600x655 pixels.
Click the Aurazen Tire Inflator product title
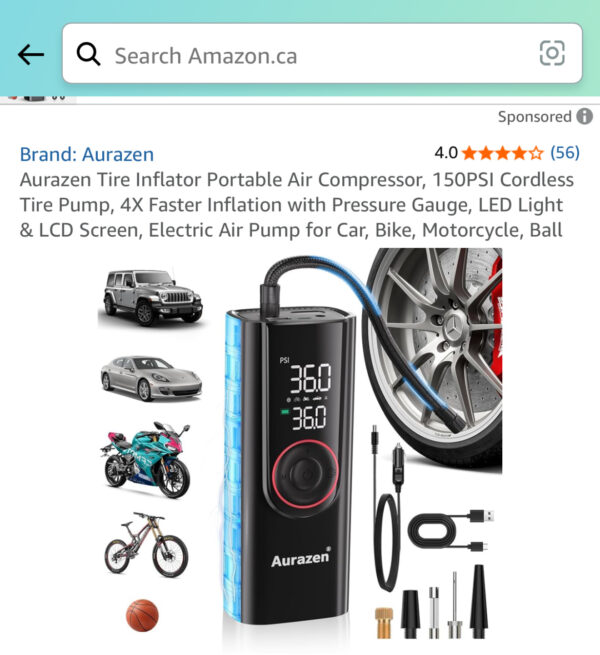[x=297, y=205]
